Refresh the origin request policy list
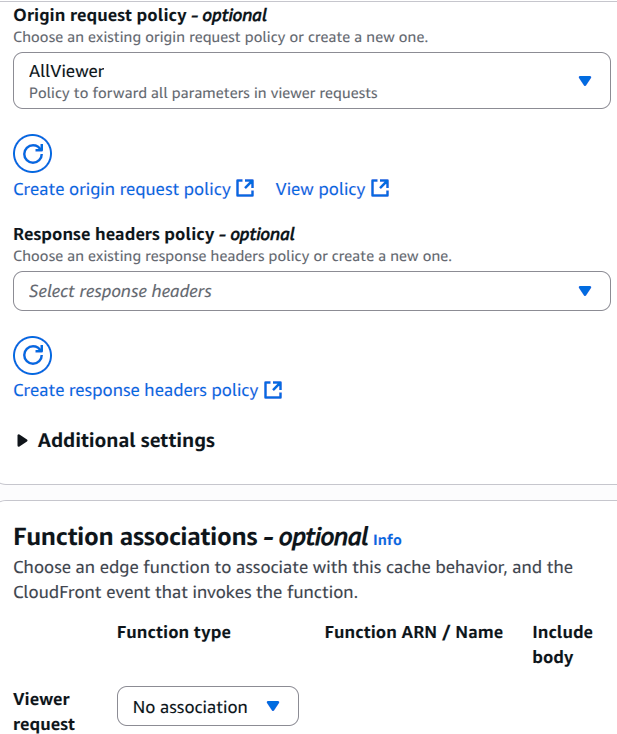617x734 pixels. [32, 153]
